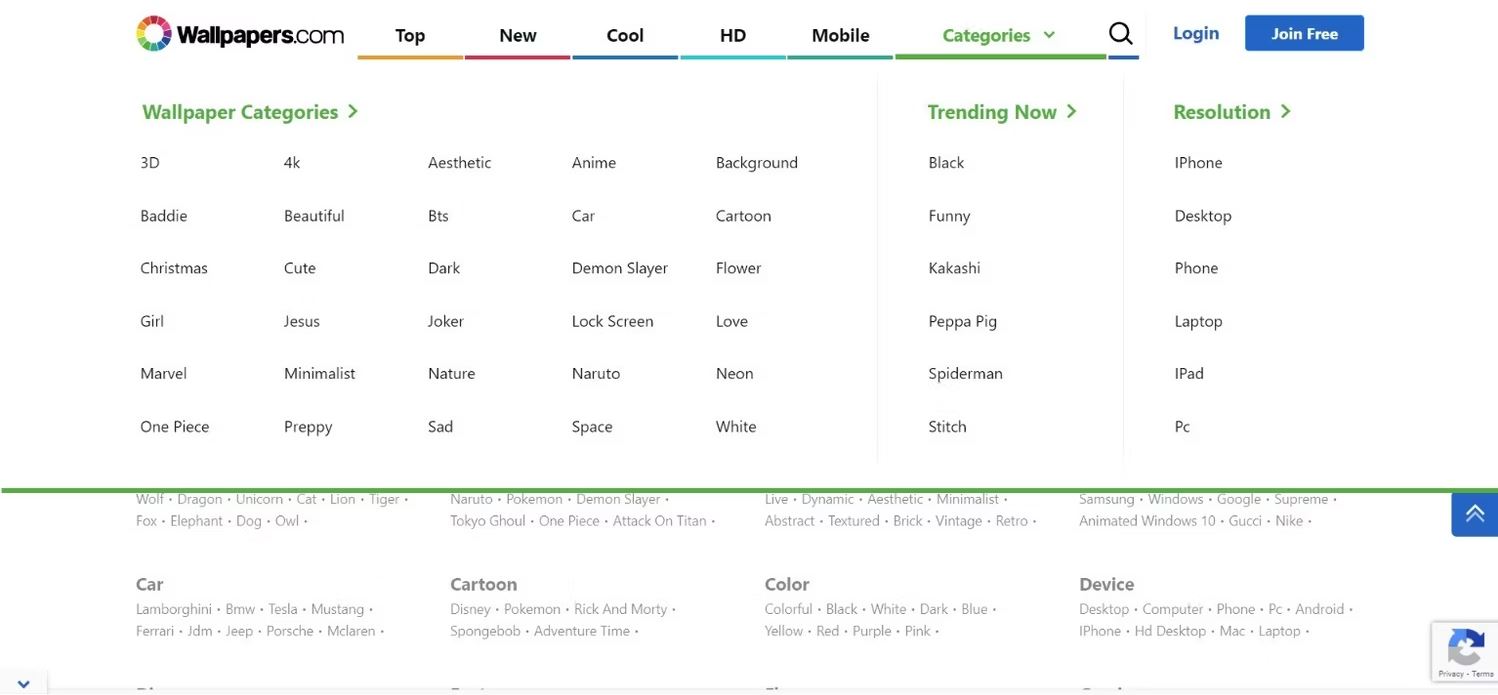Viewport: 1498px width, 695px height.
Task: Open the HD wallpapers tab
Action: tap(733, 35)
